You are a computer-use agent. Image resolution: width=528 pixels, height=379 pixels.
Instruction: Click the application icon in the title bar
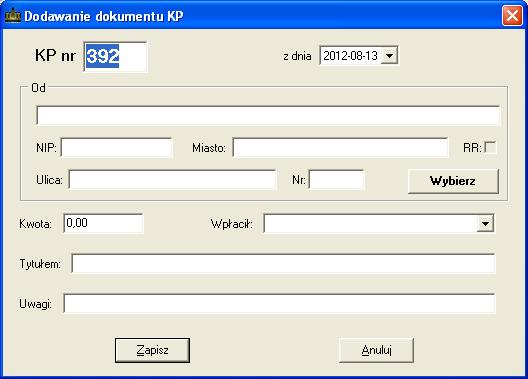(13, 16)
